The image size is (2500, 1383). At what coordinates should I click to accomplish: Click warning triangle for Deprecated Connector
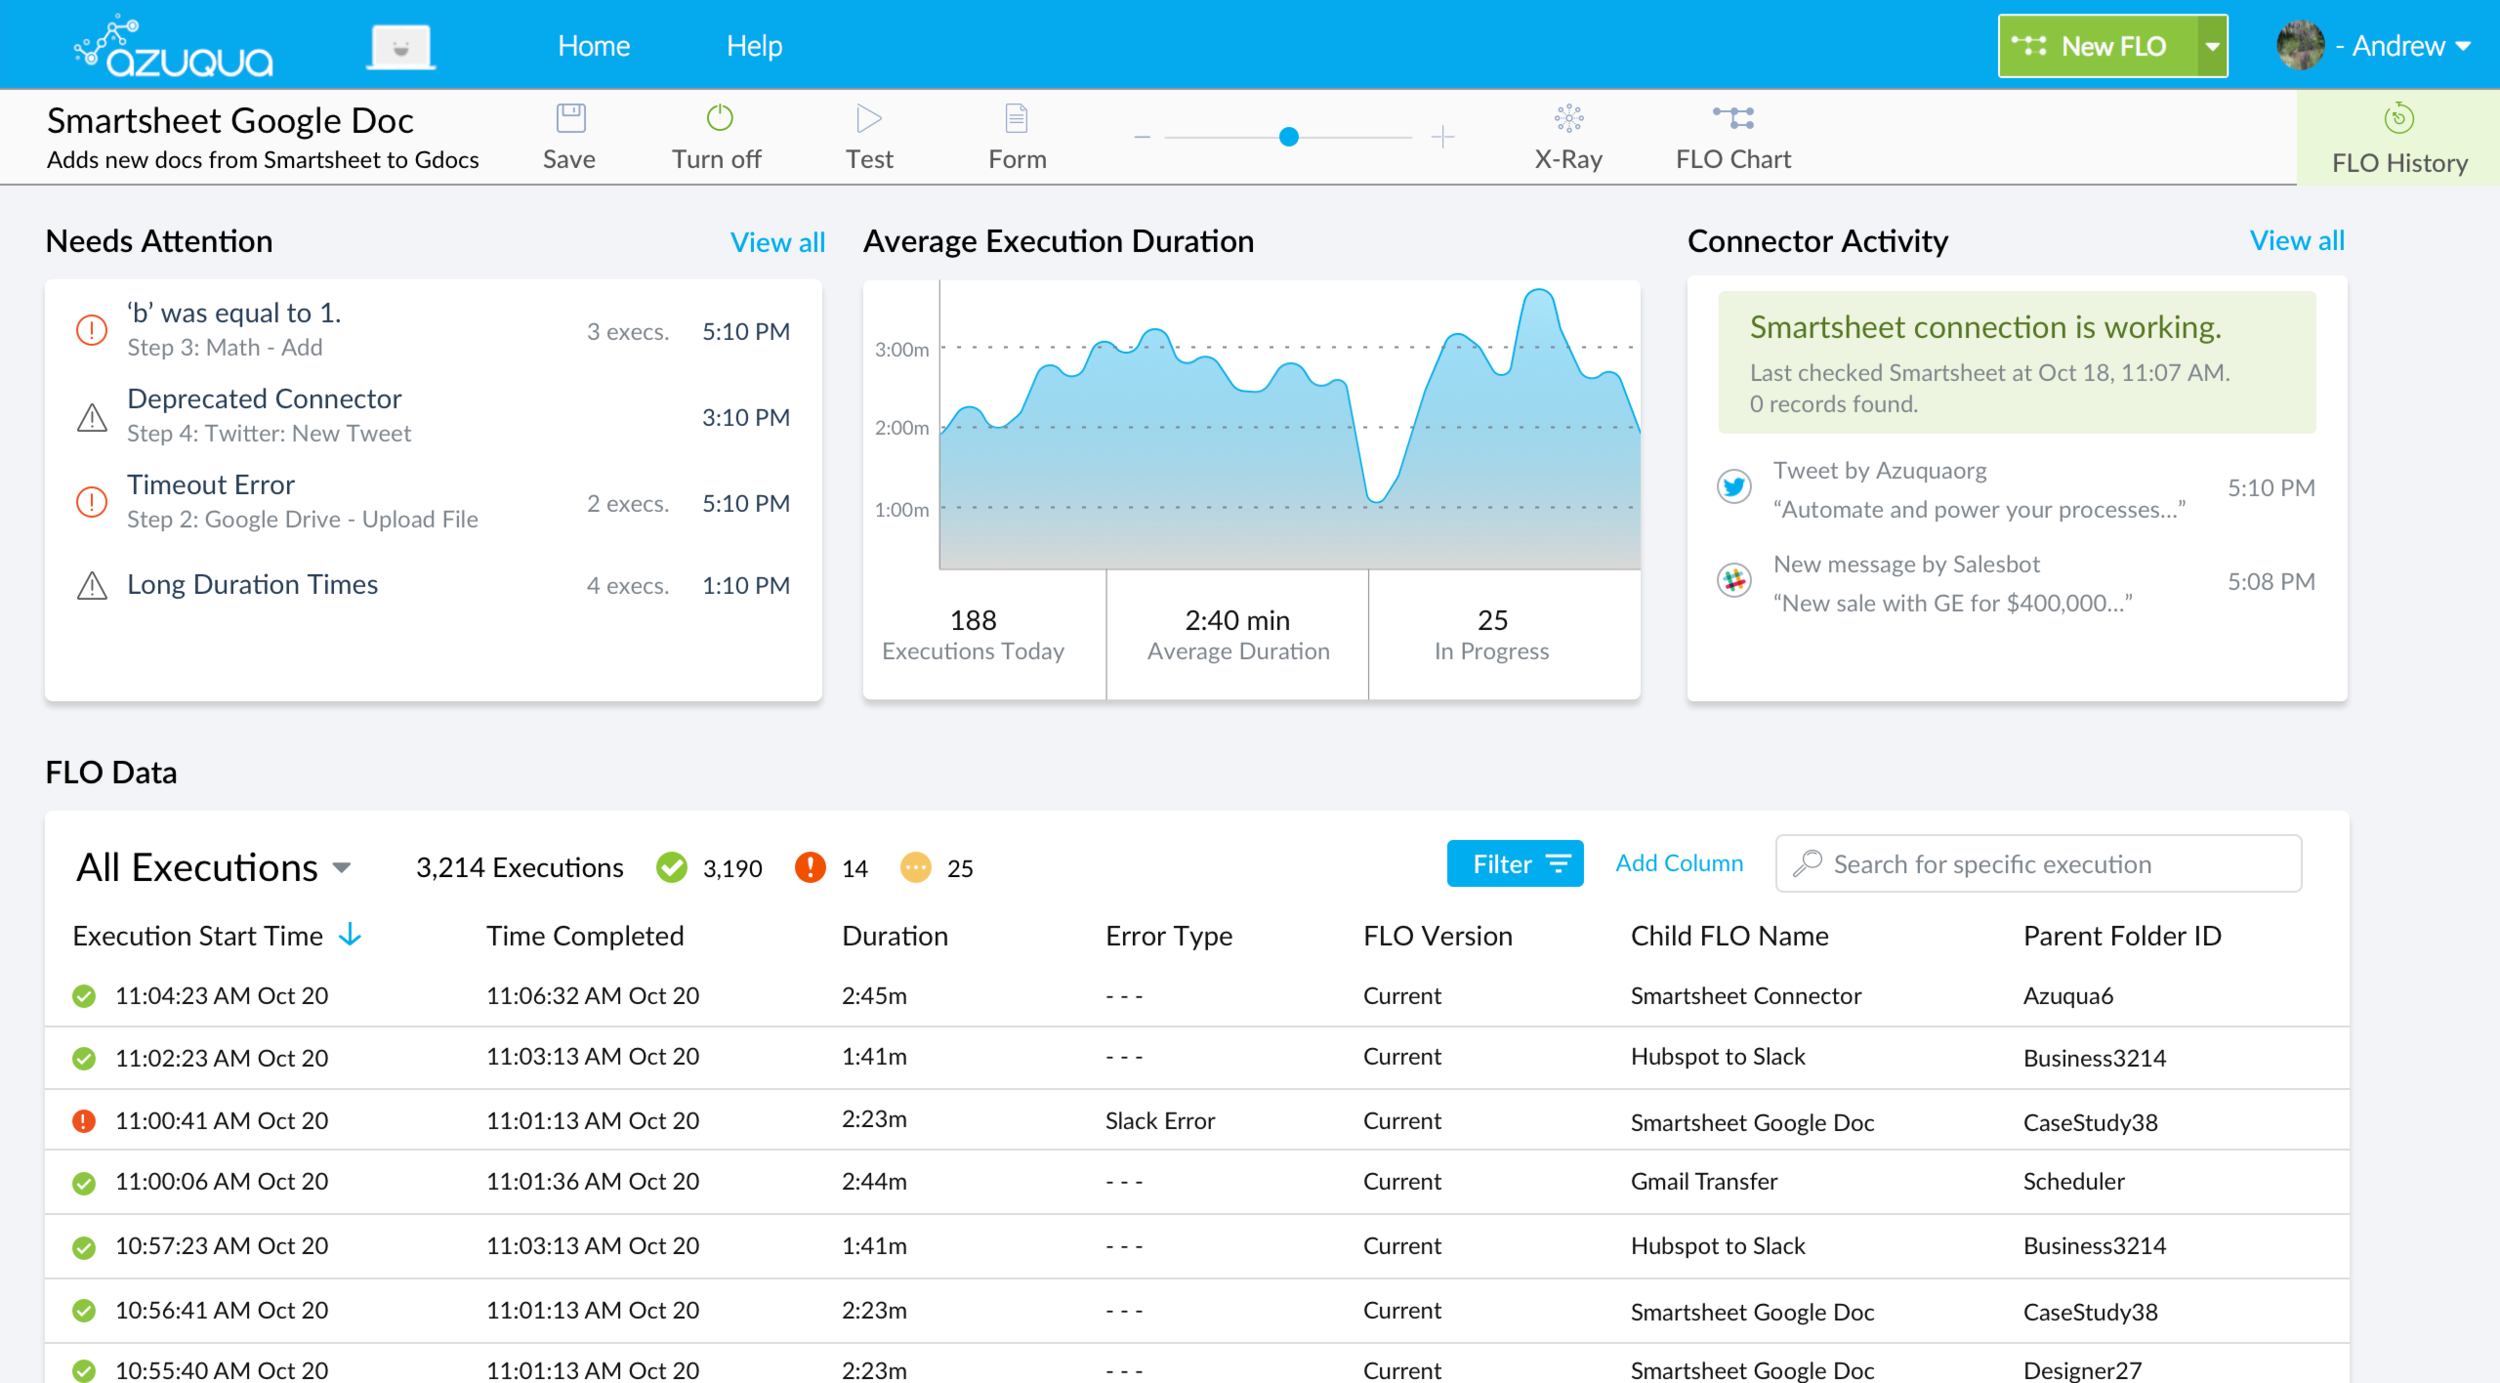(x=92, y=418)
